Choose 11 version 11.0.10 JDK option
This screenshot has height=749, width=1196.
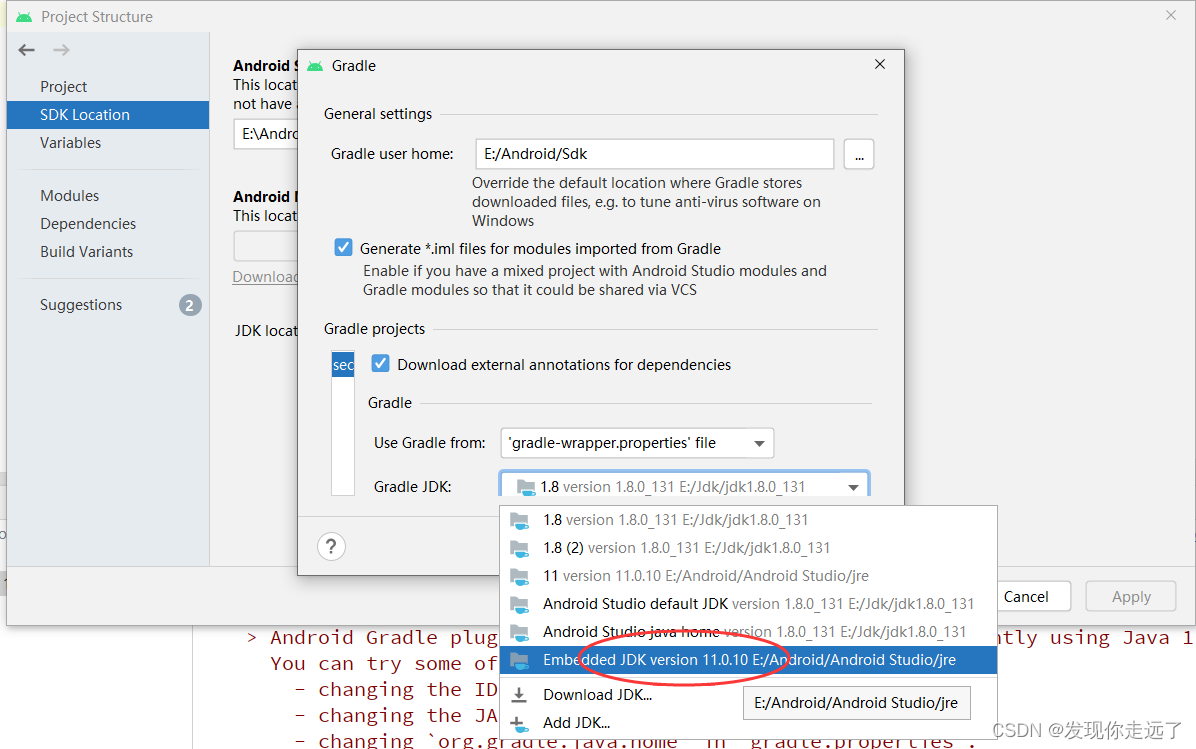[748, 576]
